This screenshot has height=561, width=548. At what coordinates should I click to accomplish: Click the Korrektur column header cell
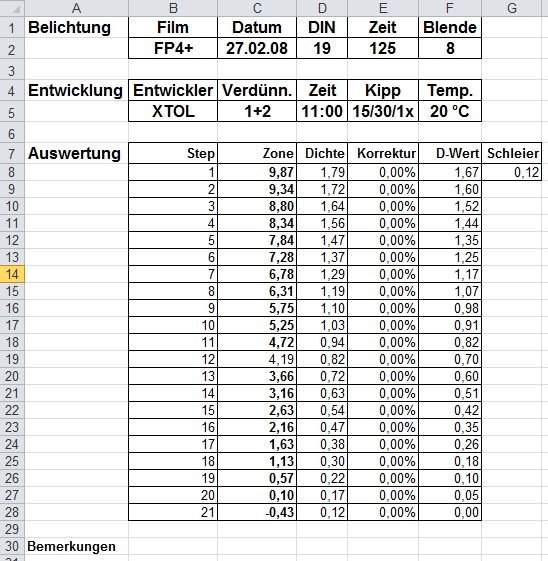pyautogui.click(x=383, y=153)
